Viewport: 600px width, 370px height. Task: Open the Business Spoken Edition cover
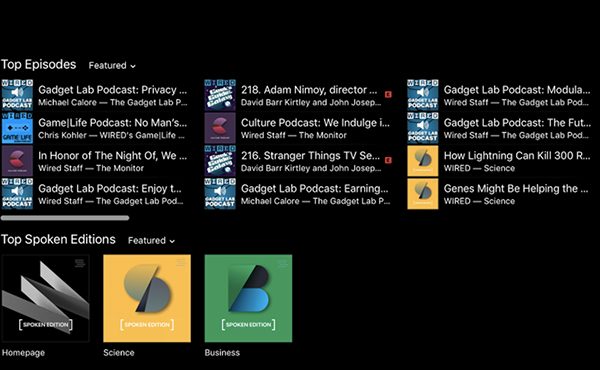[x=248, y=298]
